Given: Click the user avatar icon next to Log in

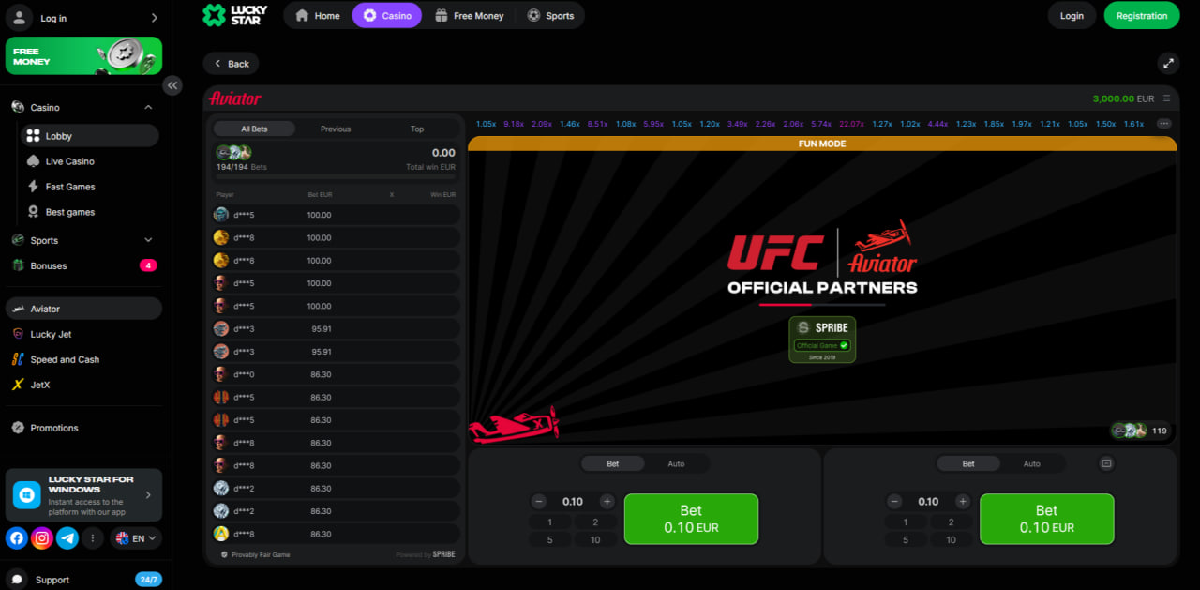Looking at the screenshot, I should tap(20, 17).
